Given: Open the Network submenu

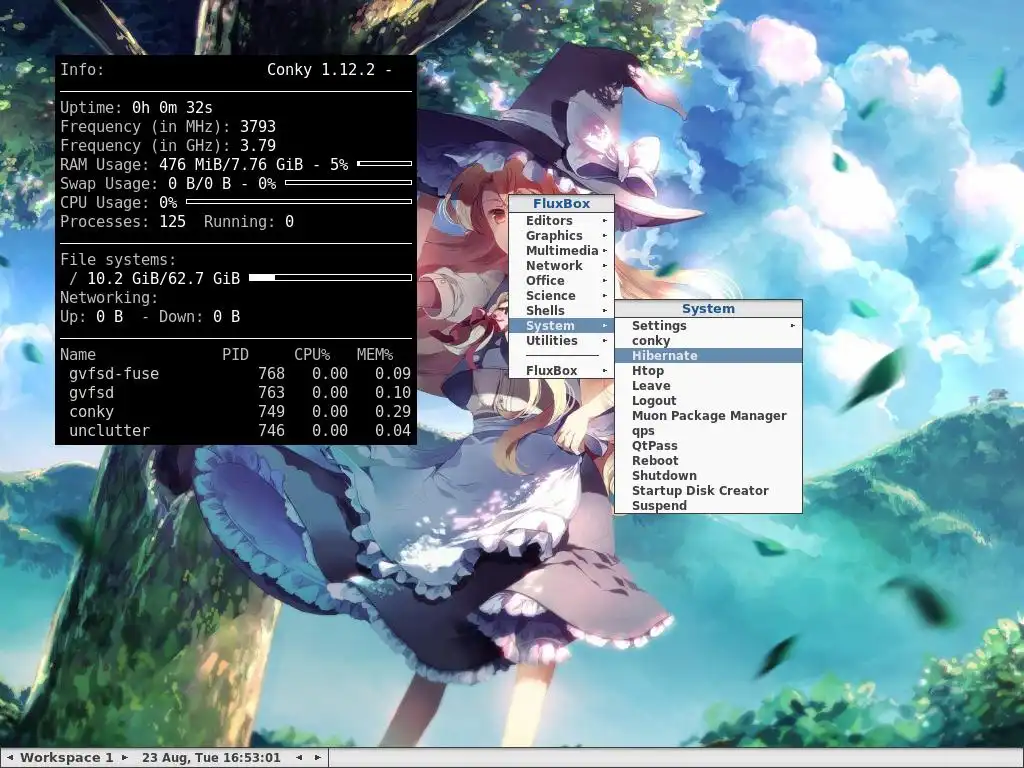Looking at the screenshot, I should click(x=561, y=266).
